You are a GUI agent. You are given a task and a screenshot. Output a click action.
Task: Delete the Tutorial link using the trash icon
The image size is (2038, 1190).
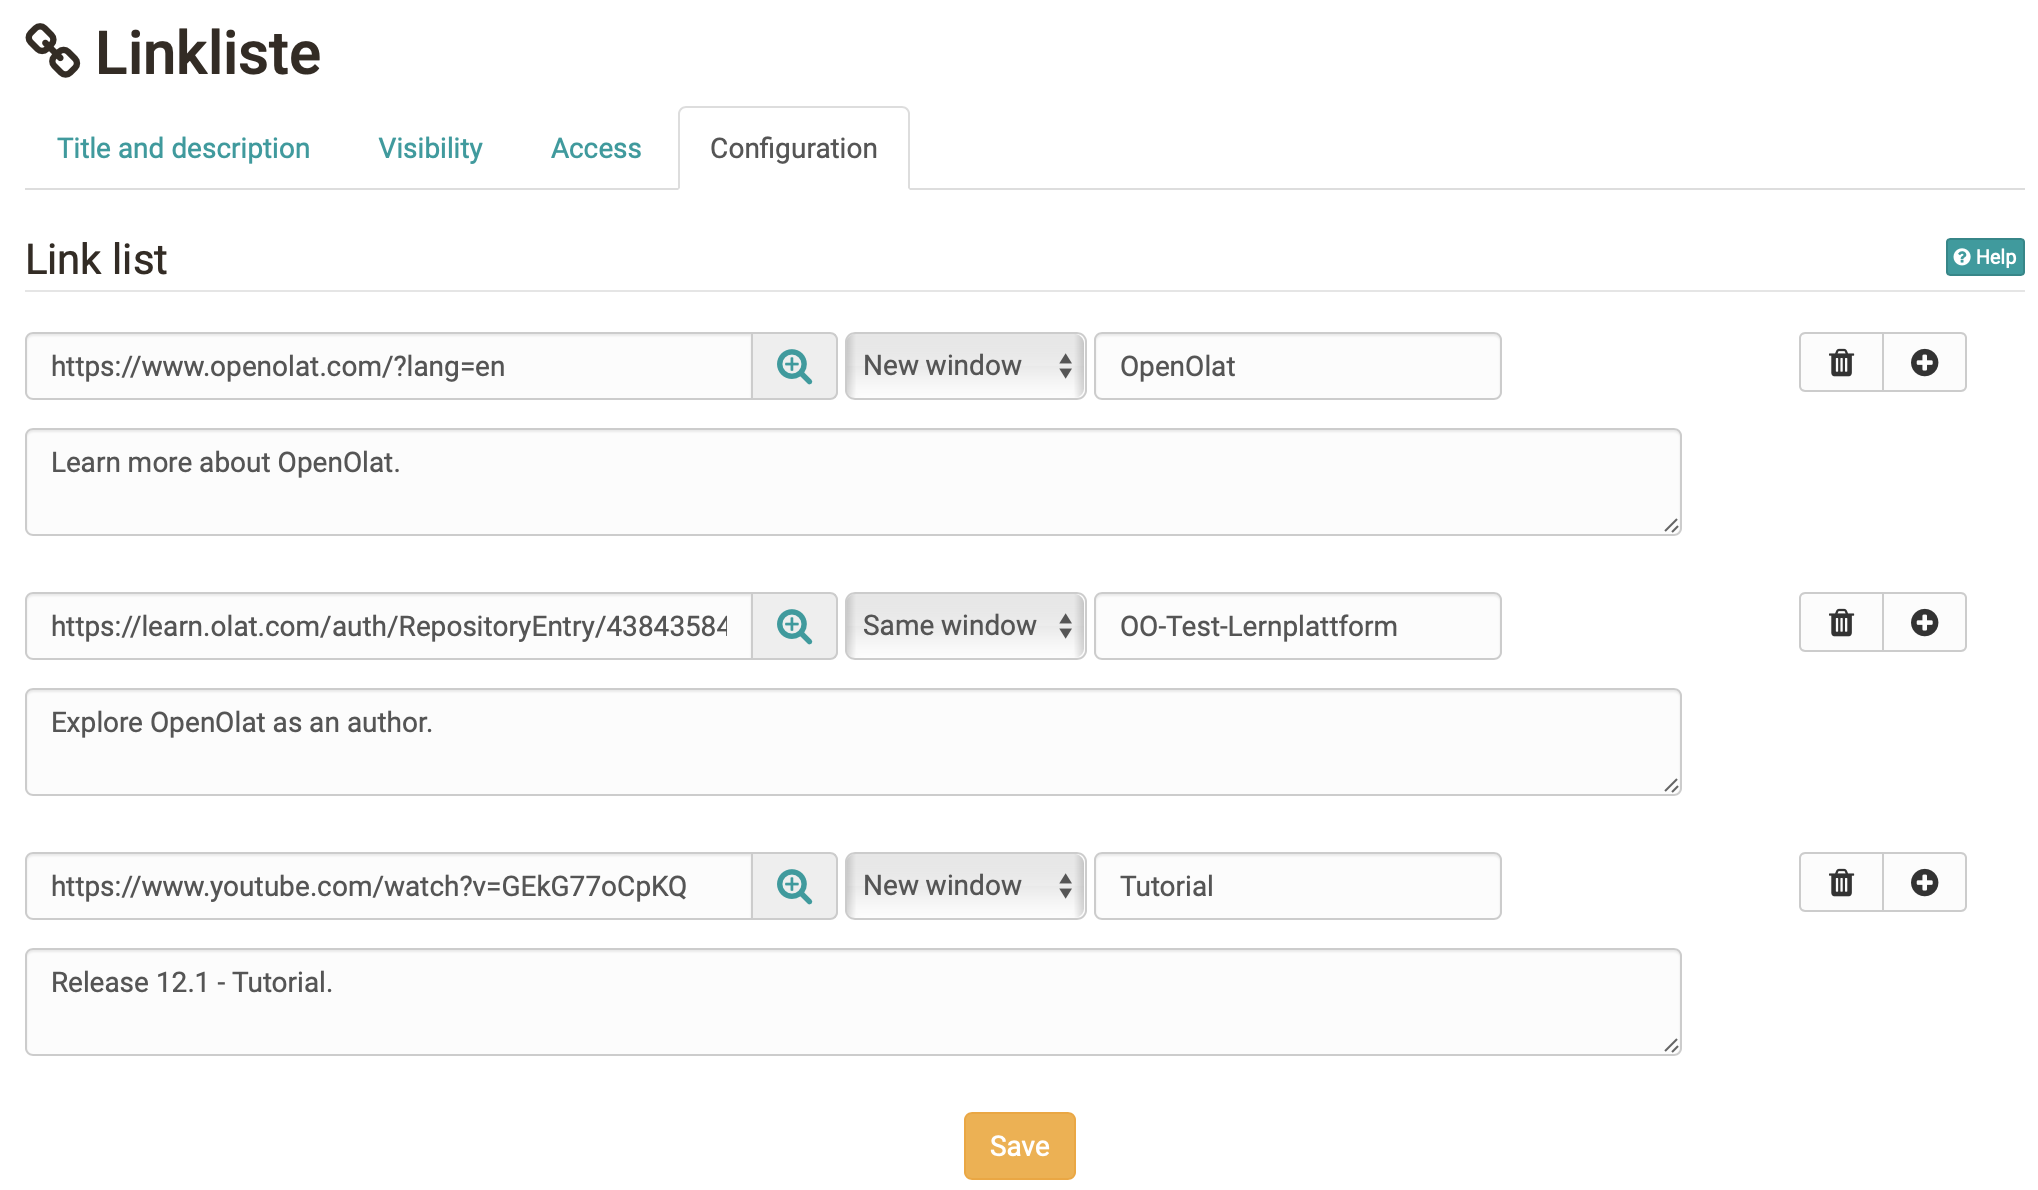coord(1840,883)
